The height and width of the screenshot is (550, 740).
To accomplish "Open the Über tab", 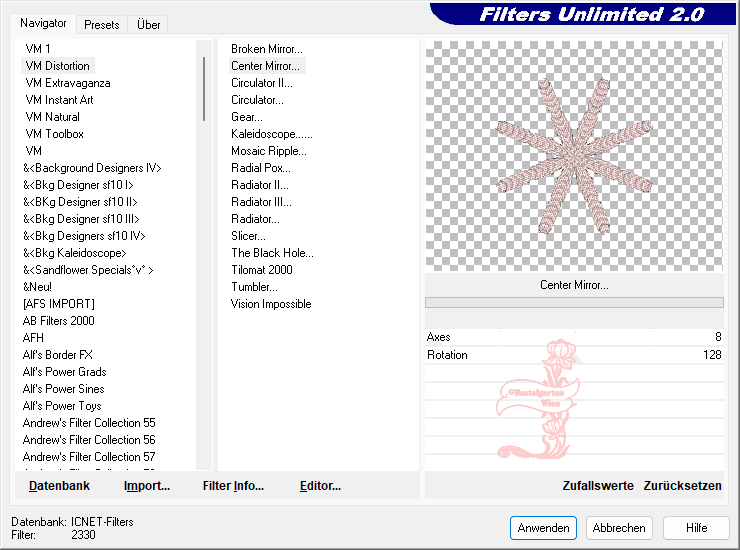I will [x=148, y=25].
